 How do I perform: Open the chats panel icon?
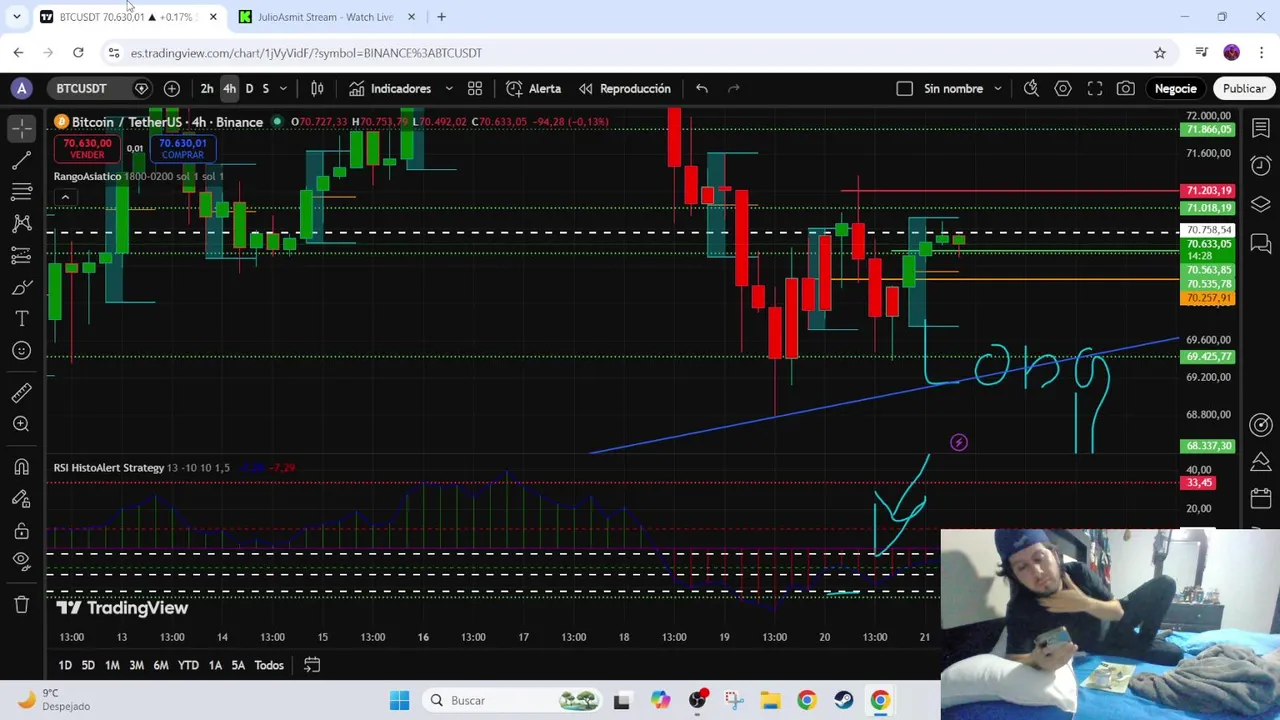pyautogui.click(x=1260, y=243)
